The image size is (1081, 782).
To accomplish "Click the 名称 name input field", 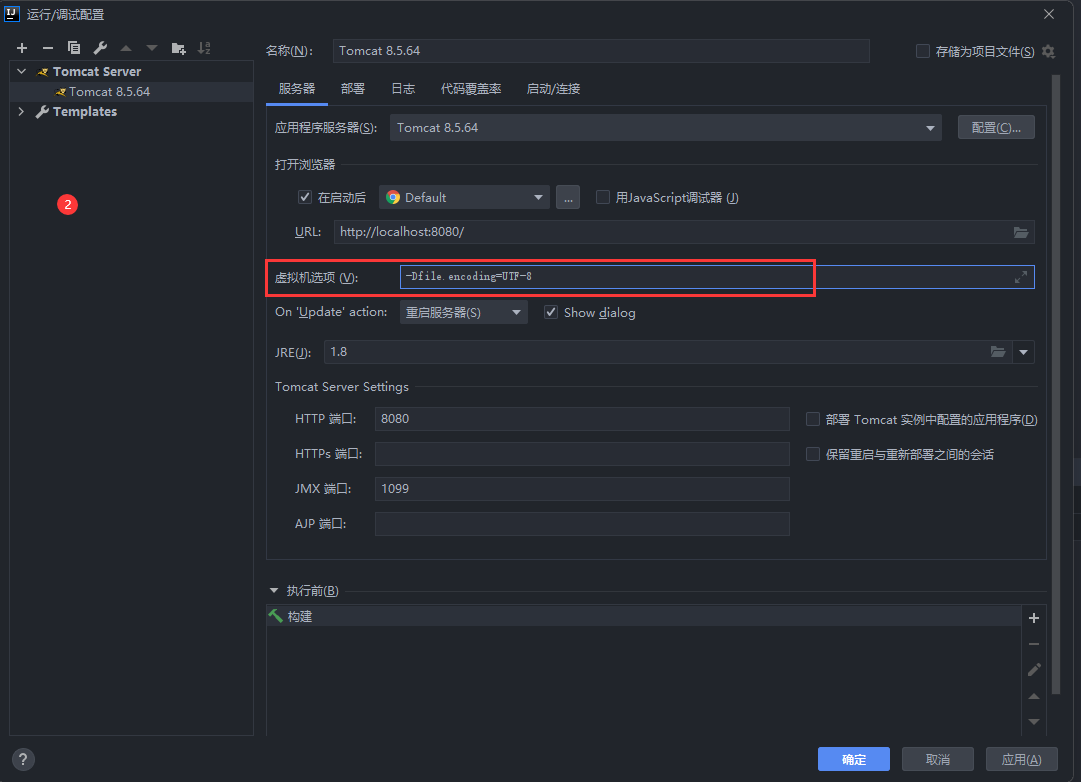I will pos(600,51).
